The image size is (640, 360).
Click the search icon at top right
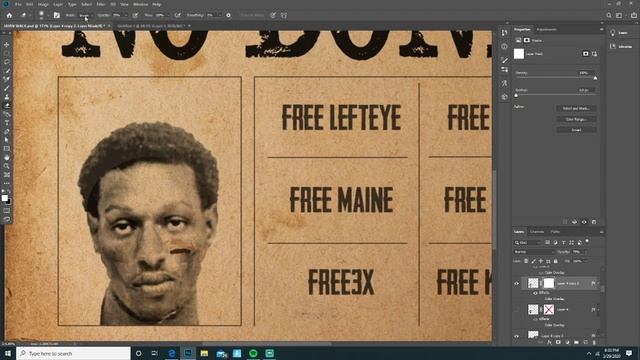click(609, 15)
